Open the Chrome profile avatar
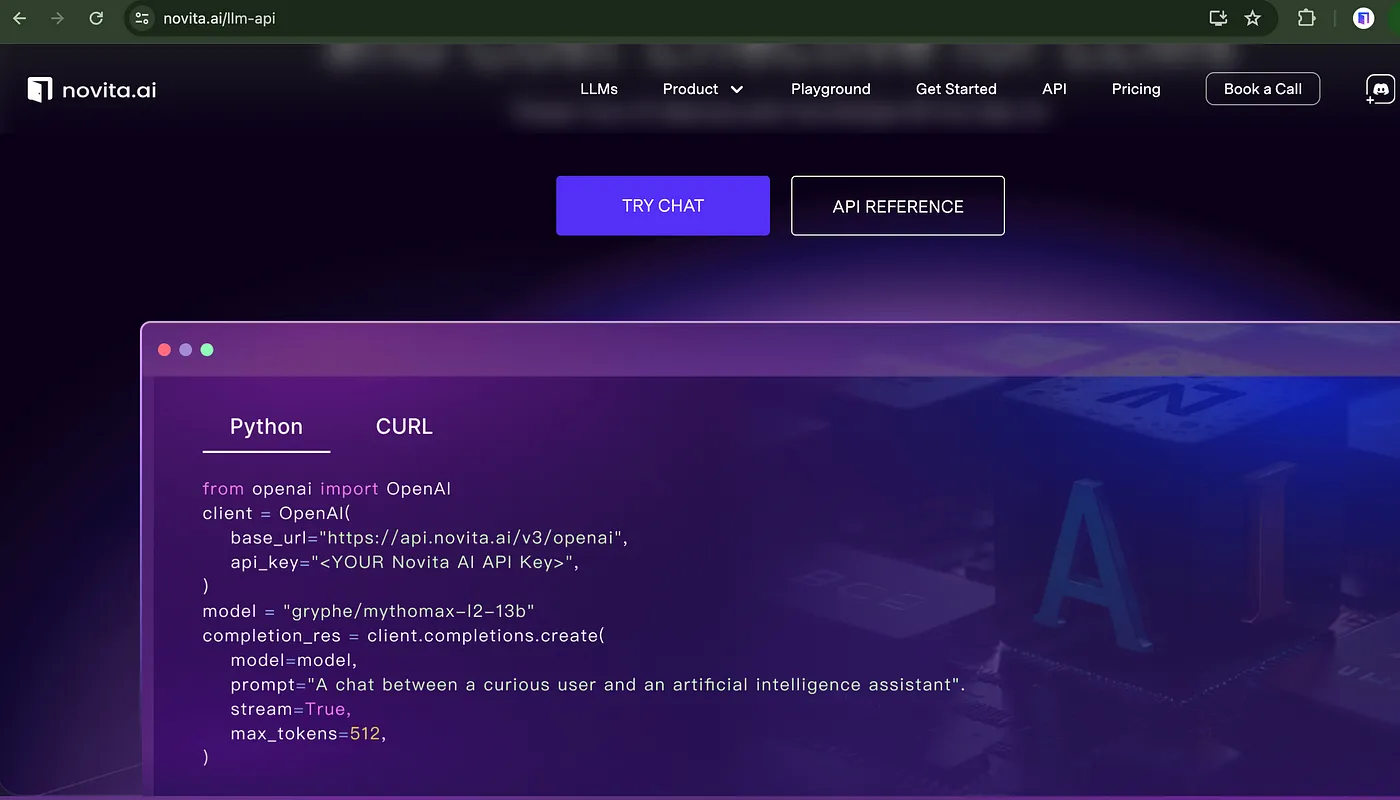The height and width of the screenshot is (800, 1400). tap(1363, 18)
